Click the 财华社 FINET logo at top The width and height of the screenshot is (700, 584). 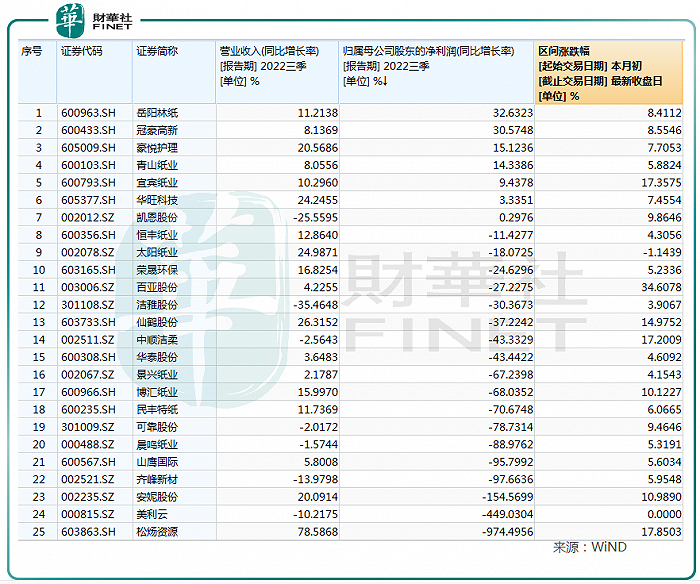pos(94,21)
